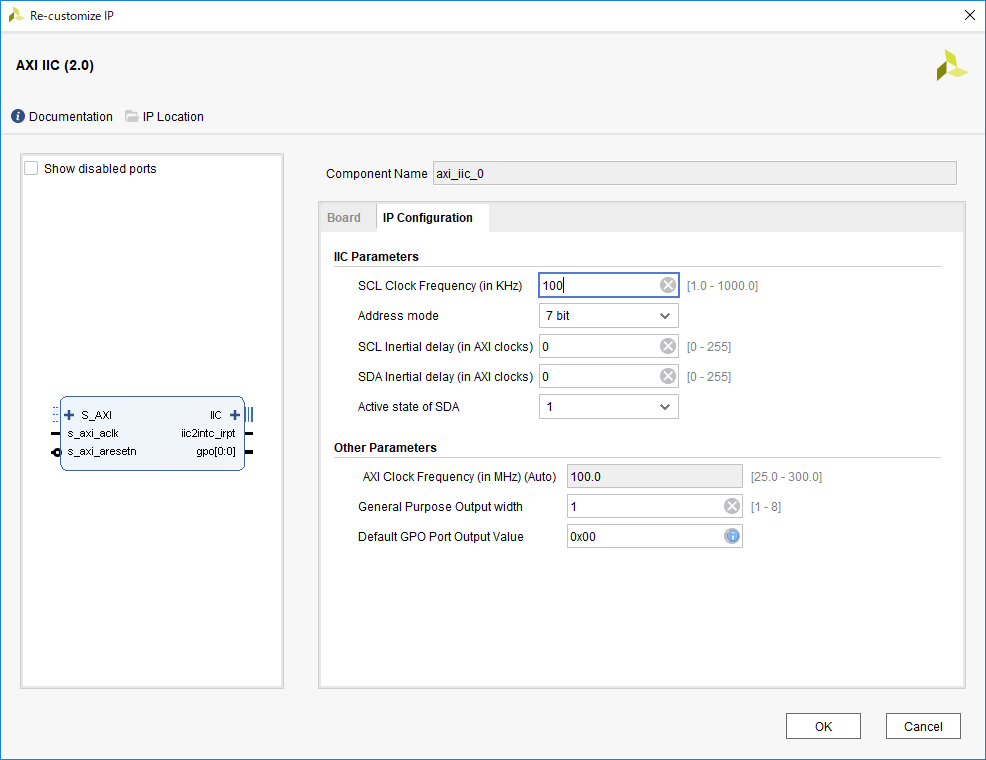The image size is (986, 760).
Task: Click the Default GPO Port info icon
Action: coord(732,536)
